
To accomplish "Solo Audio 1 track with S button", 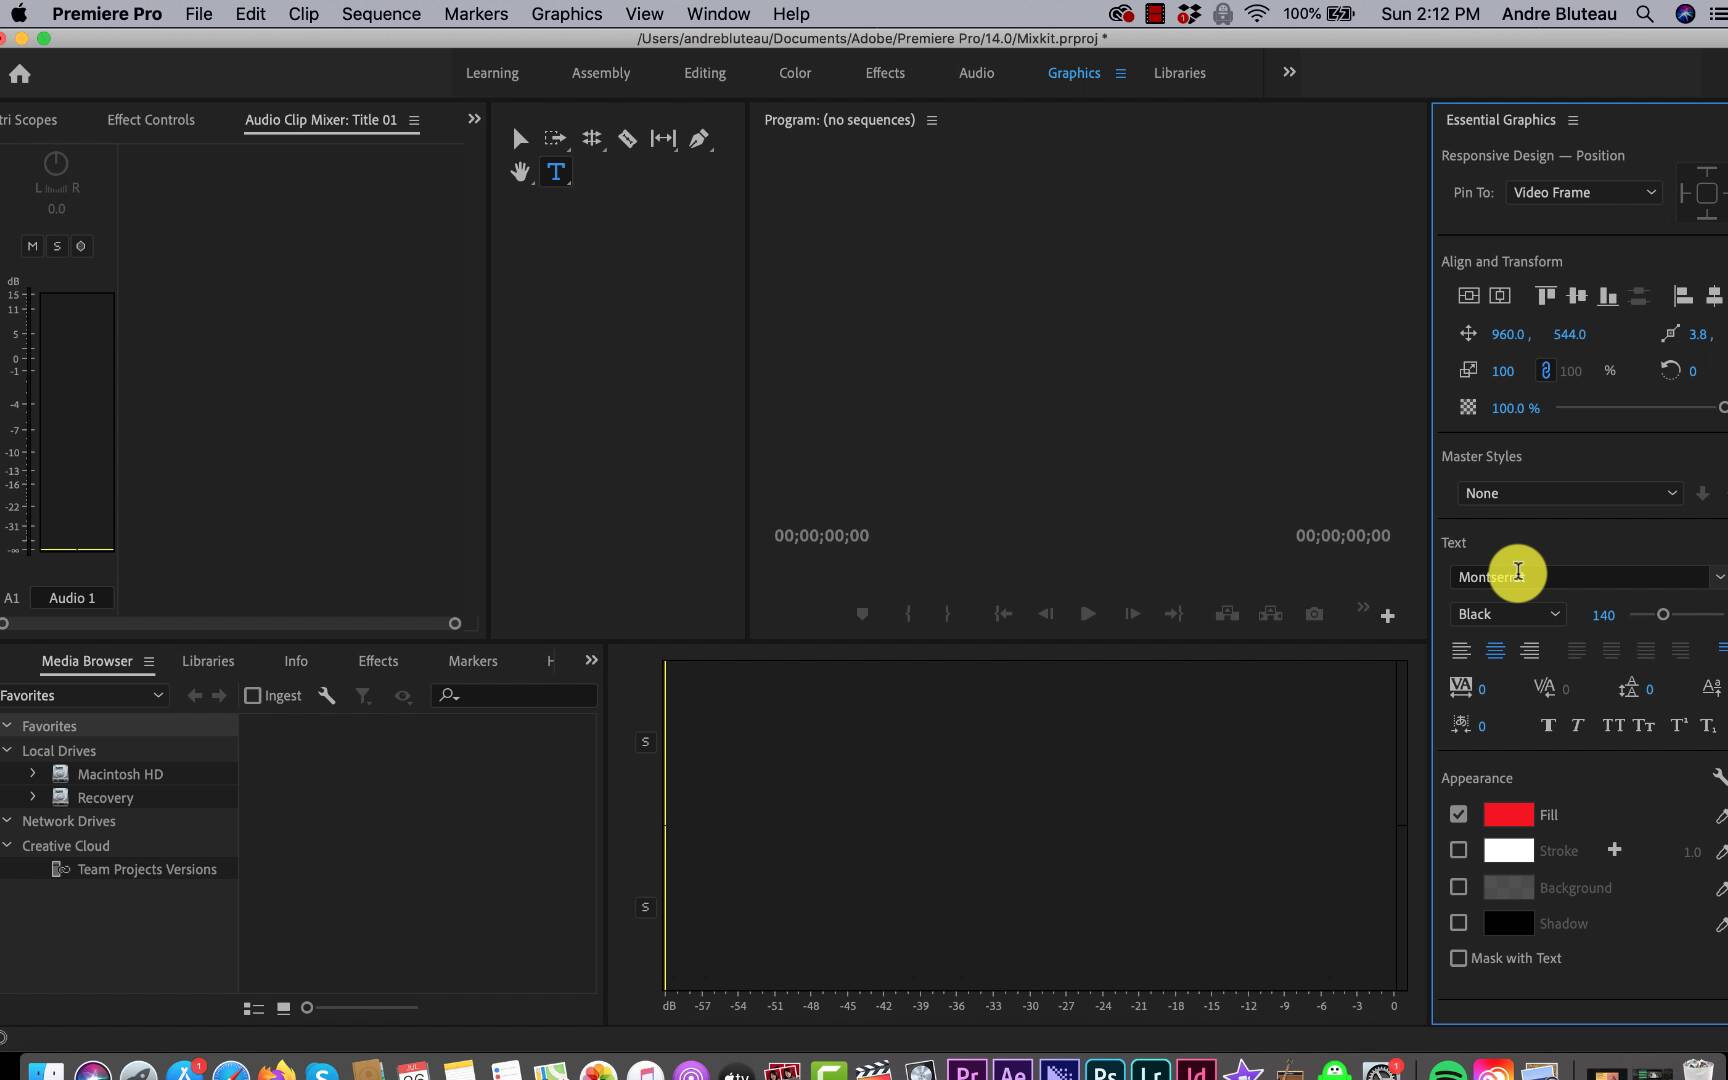I will 57,246.
